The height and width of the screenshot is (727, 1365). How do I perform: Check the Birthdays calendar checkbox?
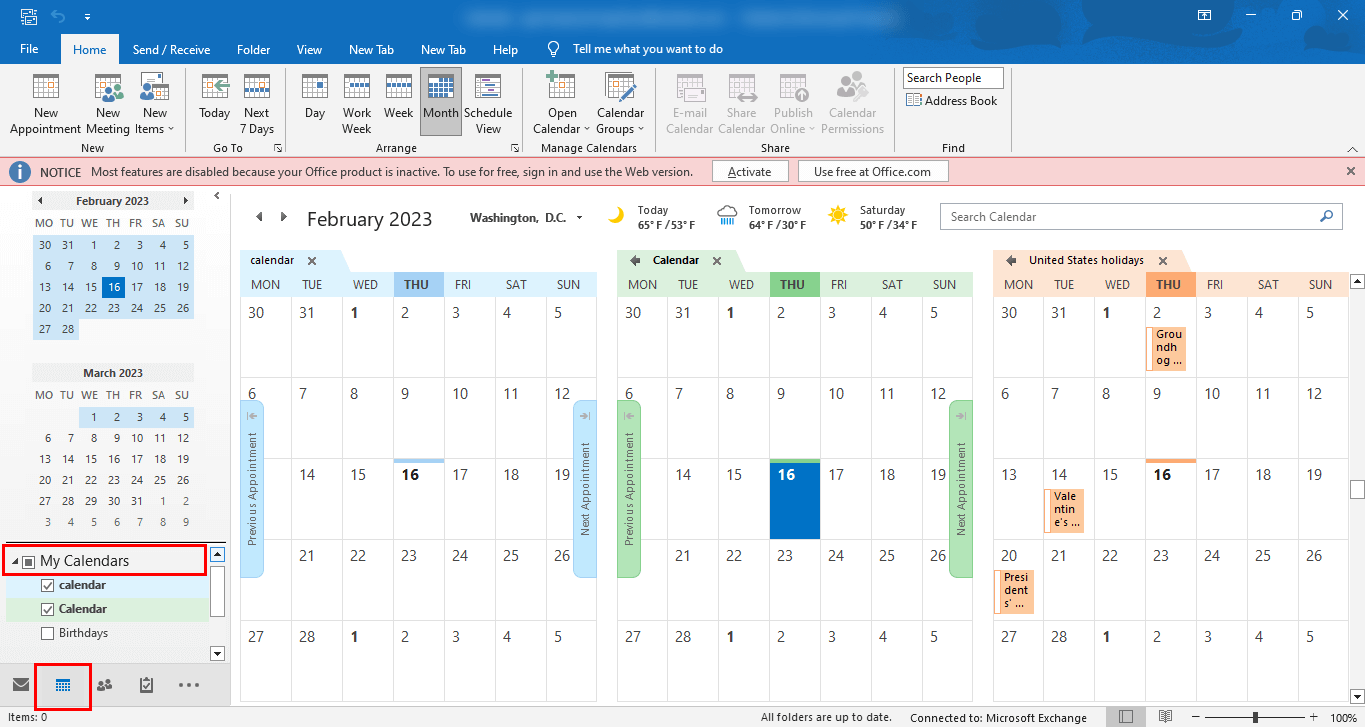47,633
